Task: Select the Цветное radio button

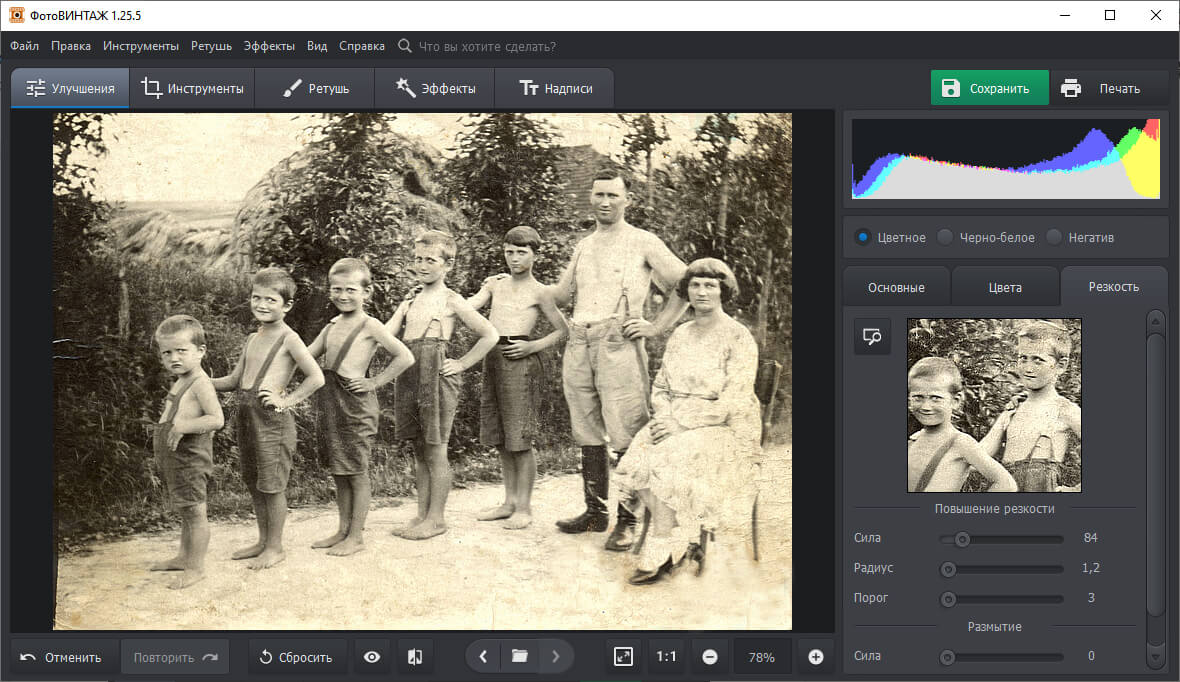Action: 863,237
